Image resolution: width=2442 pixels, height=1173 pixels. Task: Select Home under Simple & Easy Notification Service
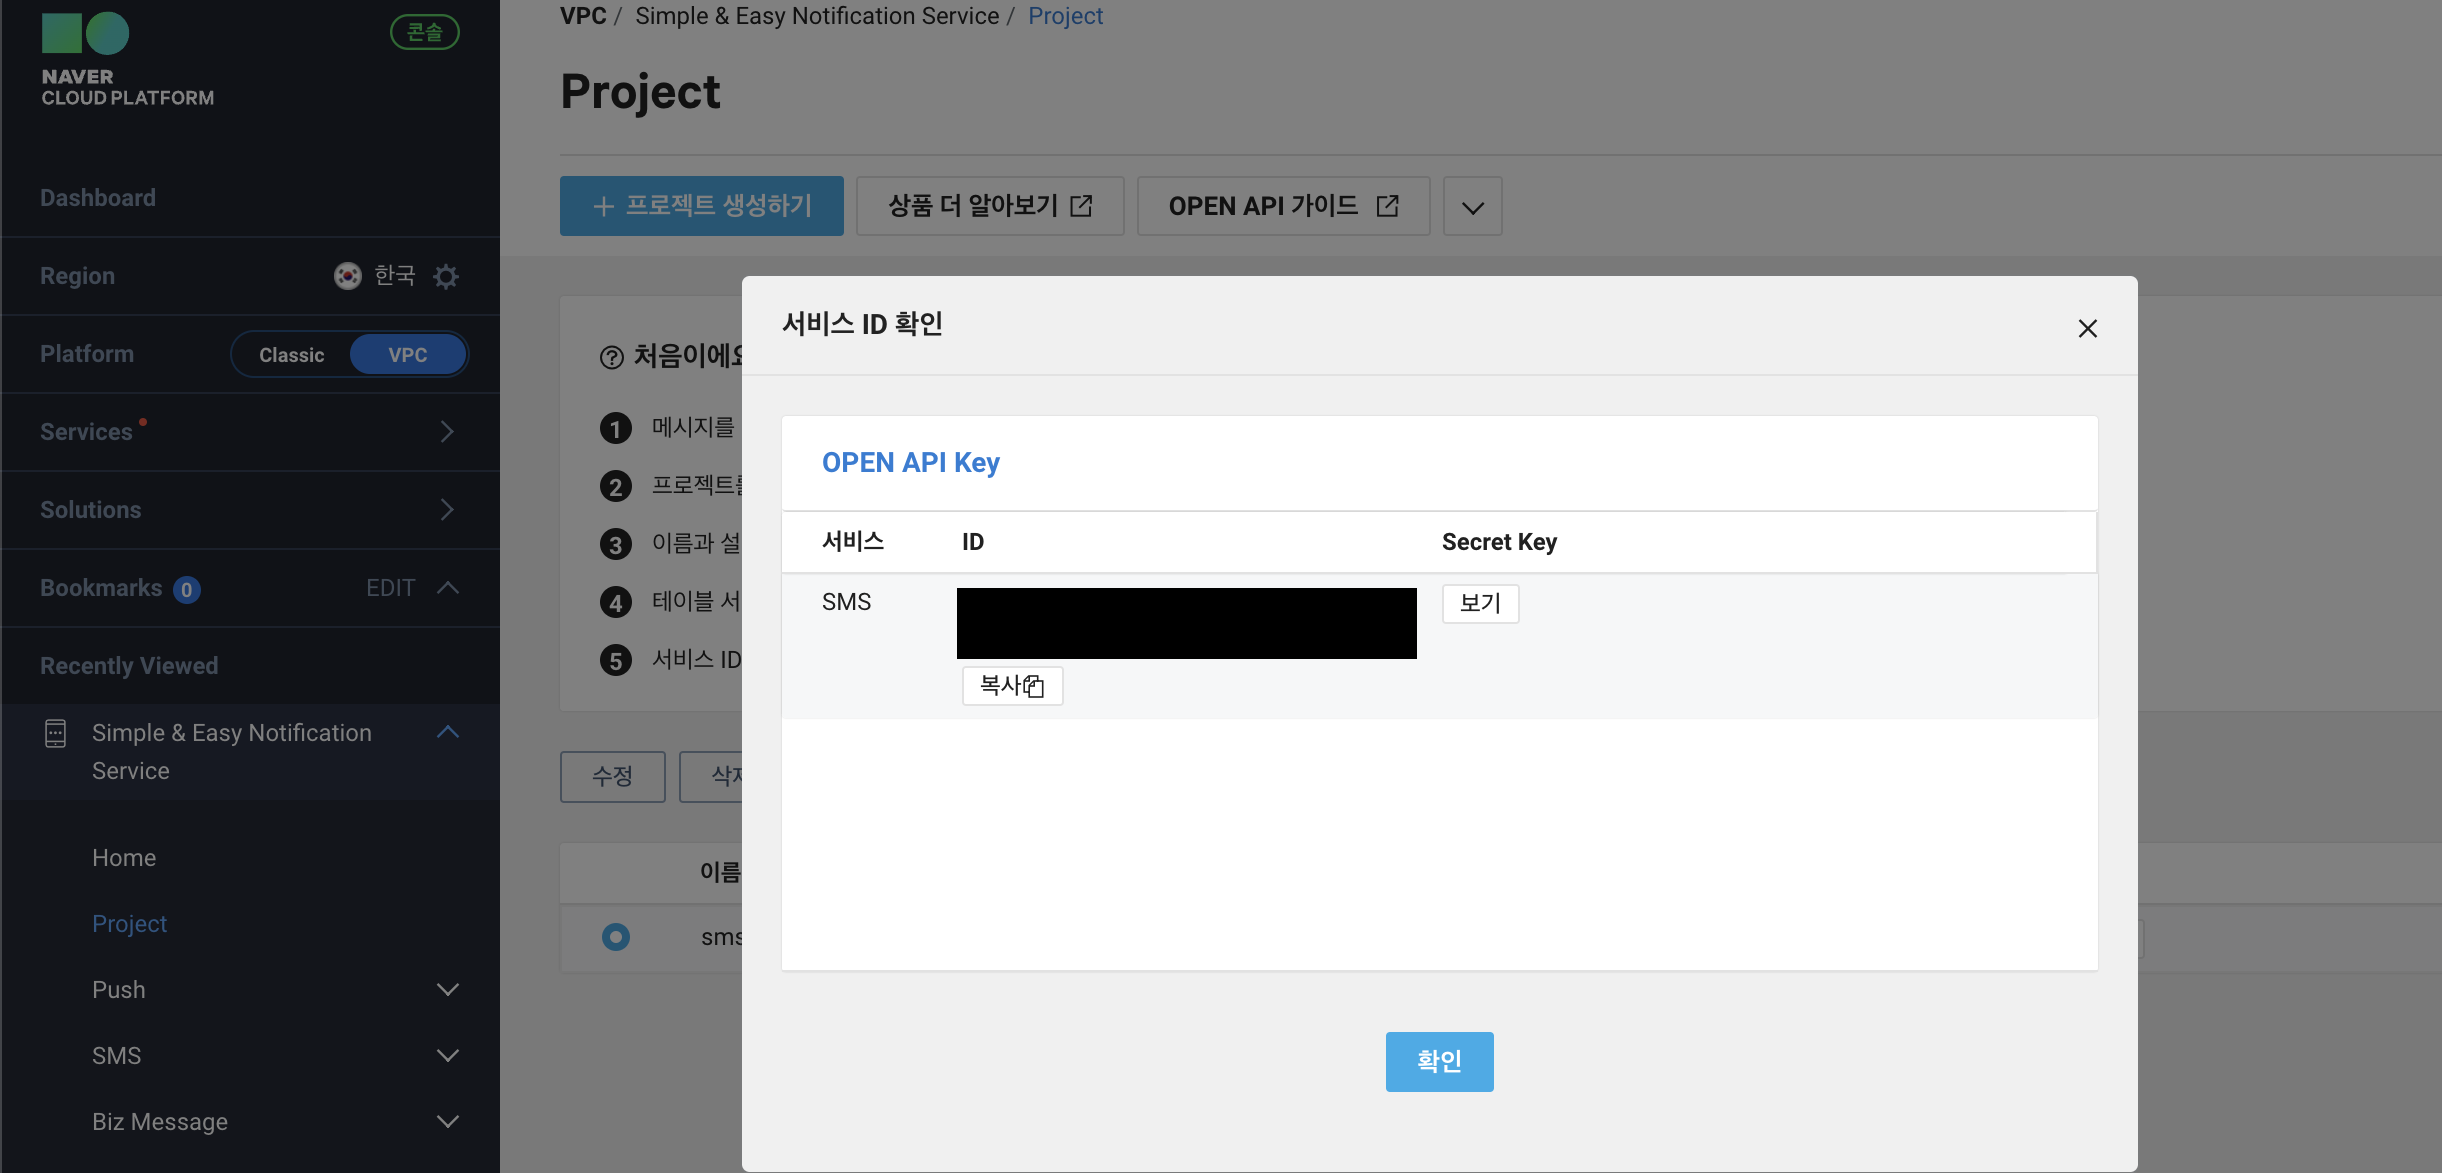pyautogui.click(x=123, y=857)
